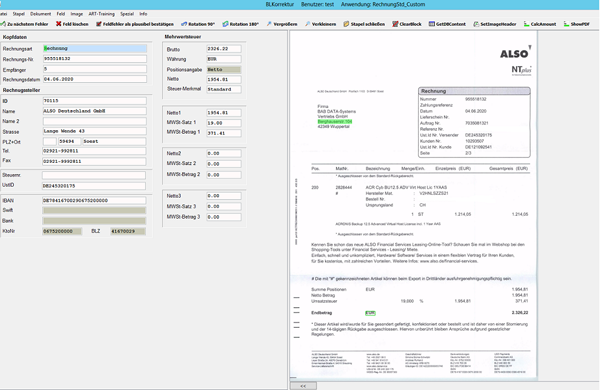Click the Empfänger input field
The image size is (600, 390).
point(95,69)
